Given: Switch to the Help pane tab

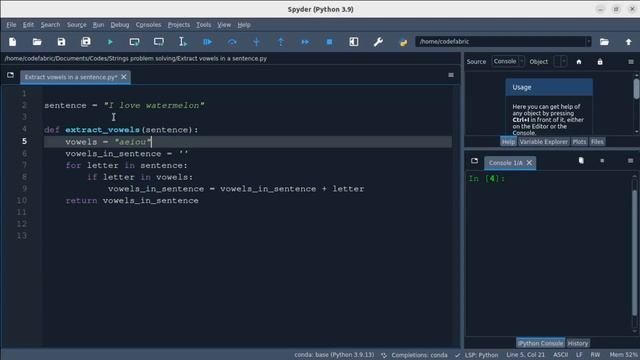Looking at the screenshot, I should [x=508, y=142].
